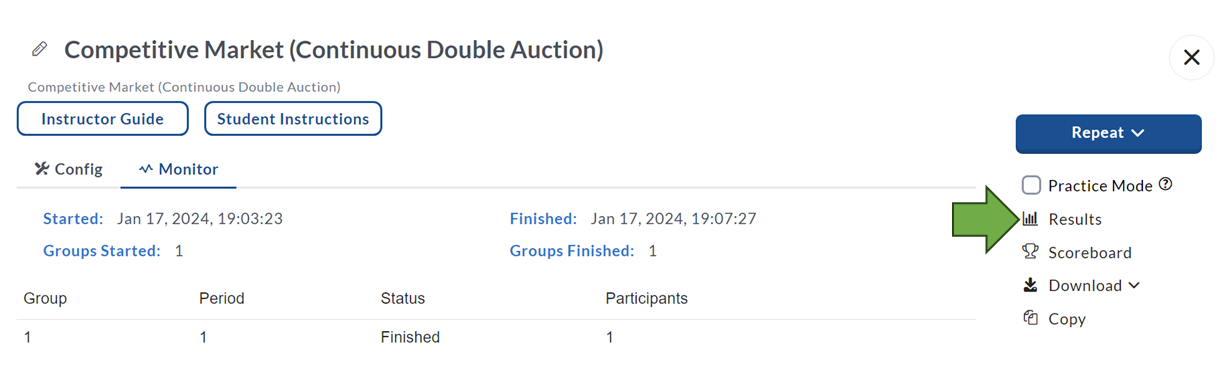Enable the Practice Mode checkbox
The image size is (1226, 374).
point(1031,185)
